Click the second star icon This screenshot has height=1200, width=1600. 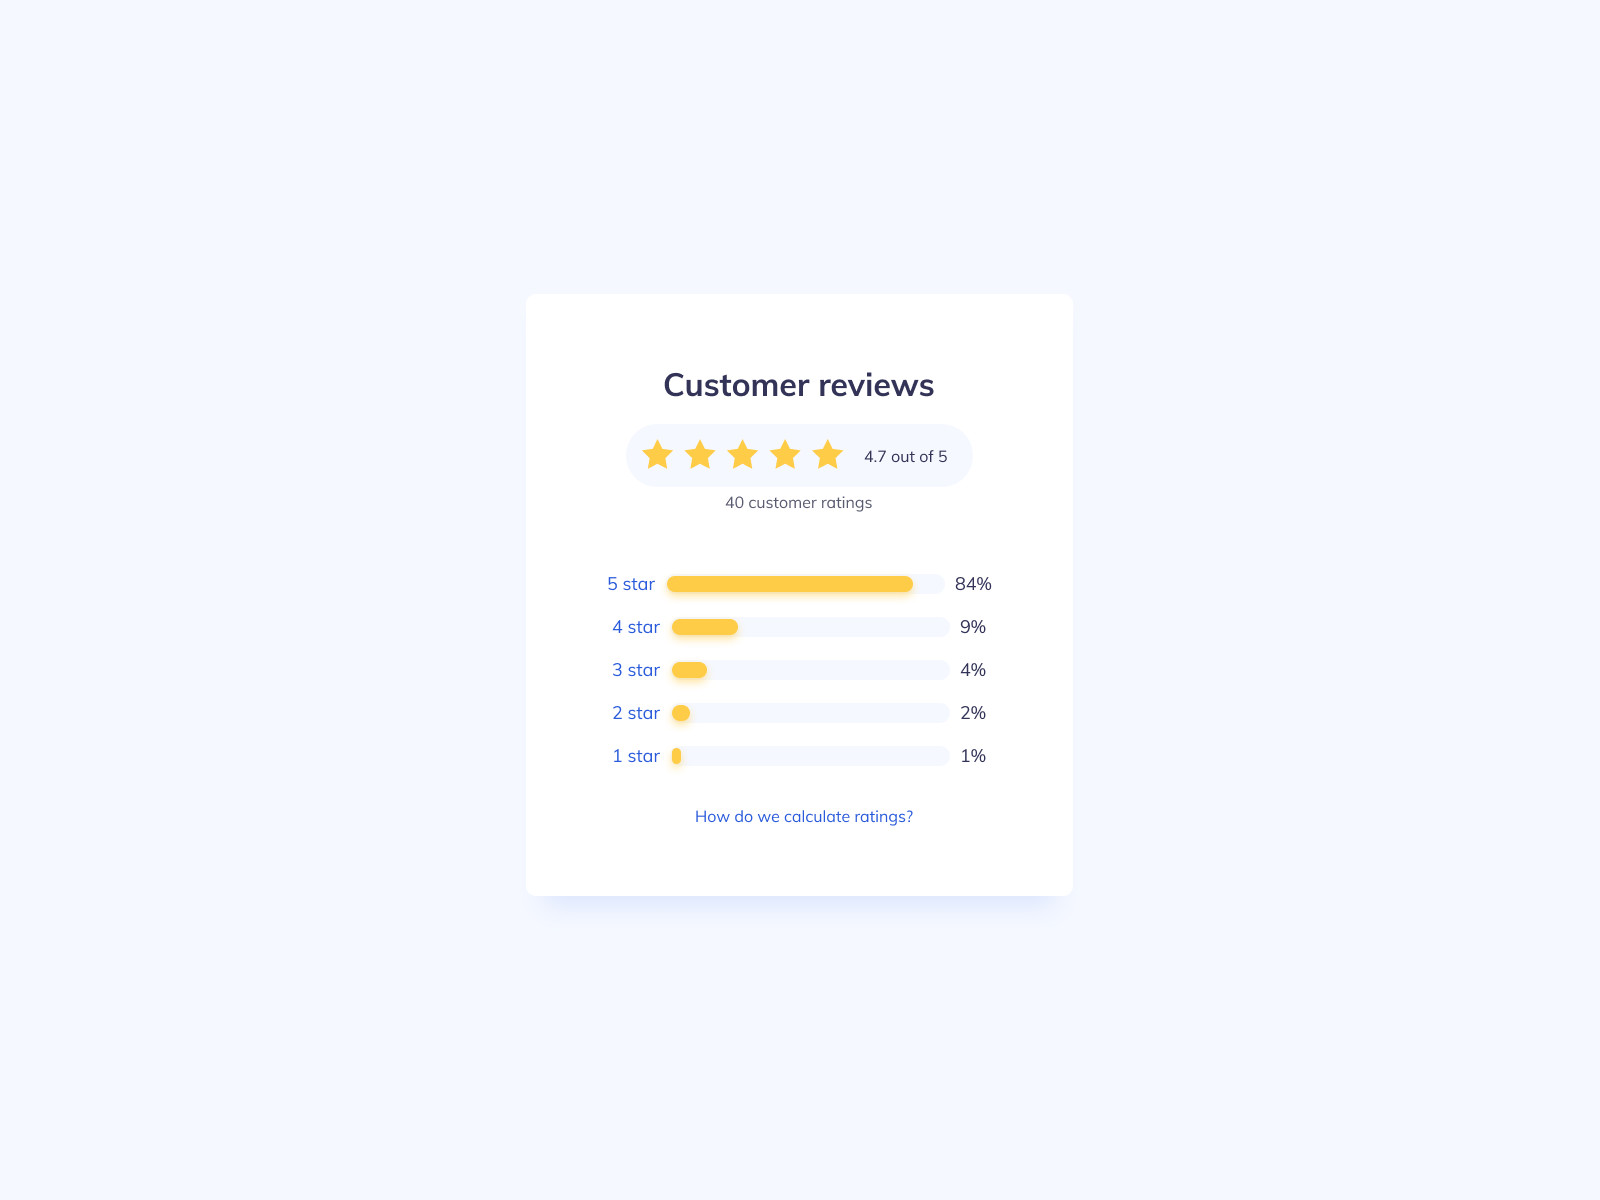(x=700, y=455)
